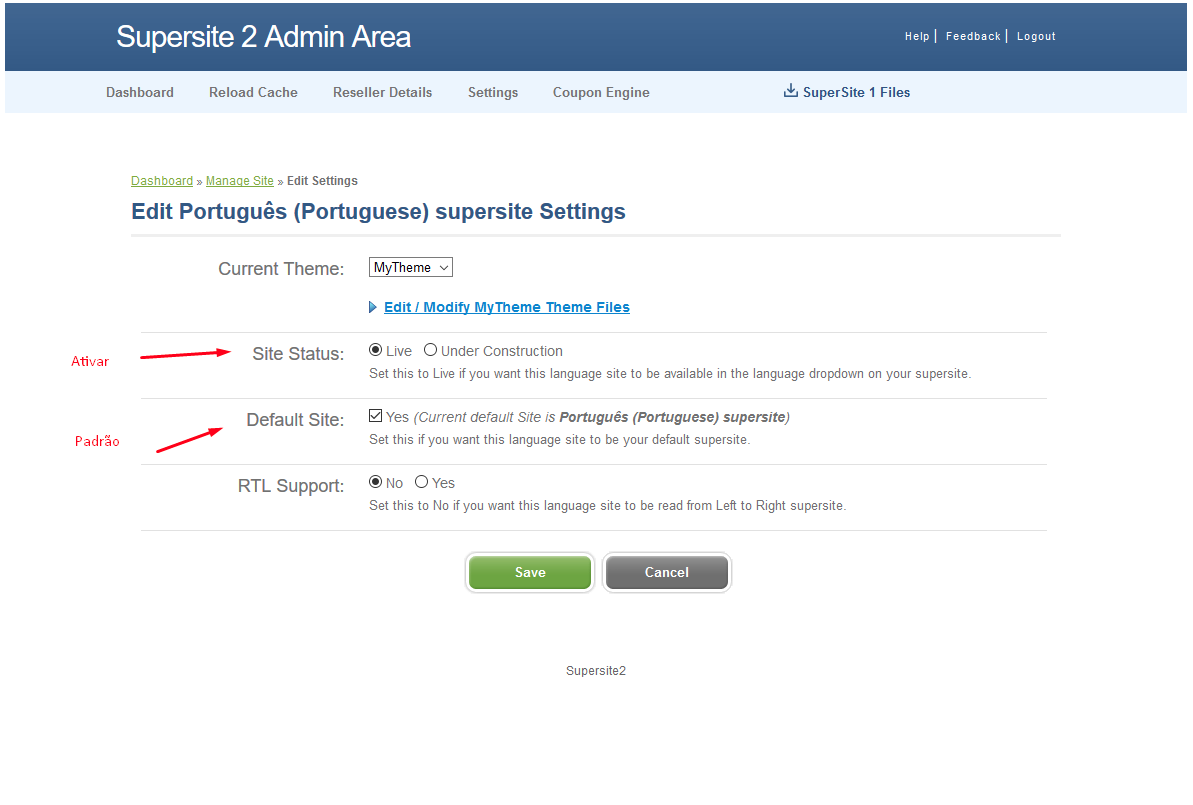Viewport: 1193px width, 805px height.
Task: Select RTL Support Yes radio button
Action: click(422, 482)
